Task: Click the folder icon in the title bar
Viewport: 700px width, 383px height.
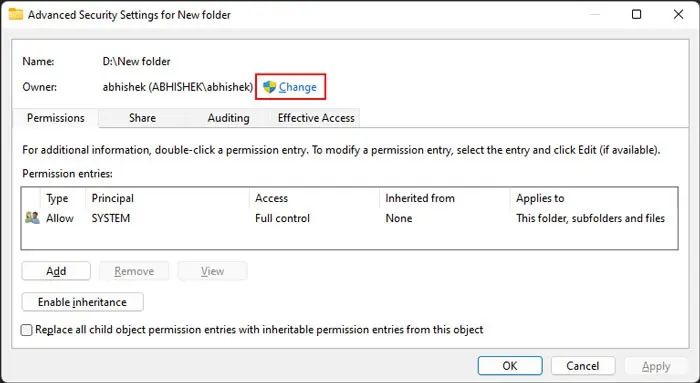Action: [x=16, y=14]
